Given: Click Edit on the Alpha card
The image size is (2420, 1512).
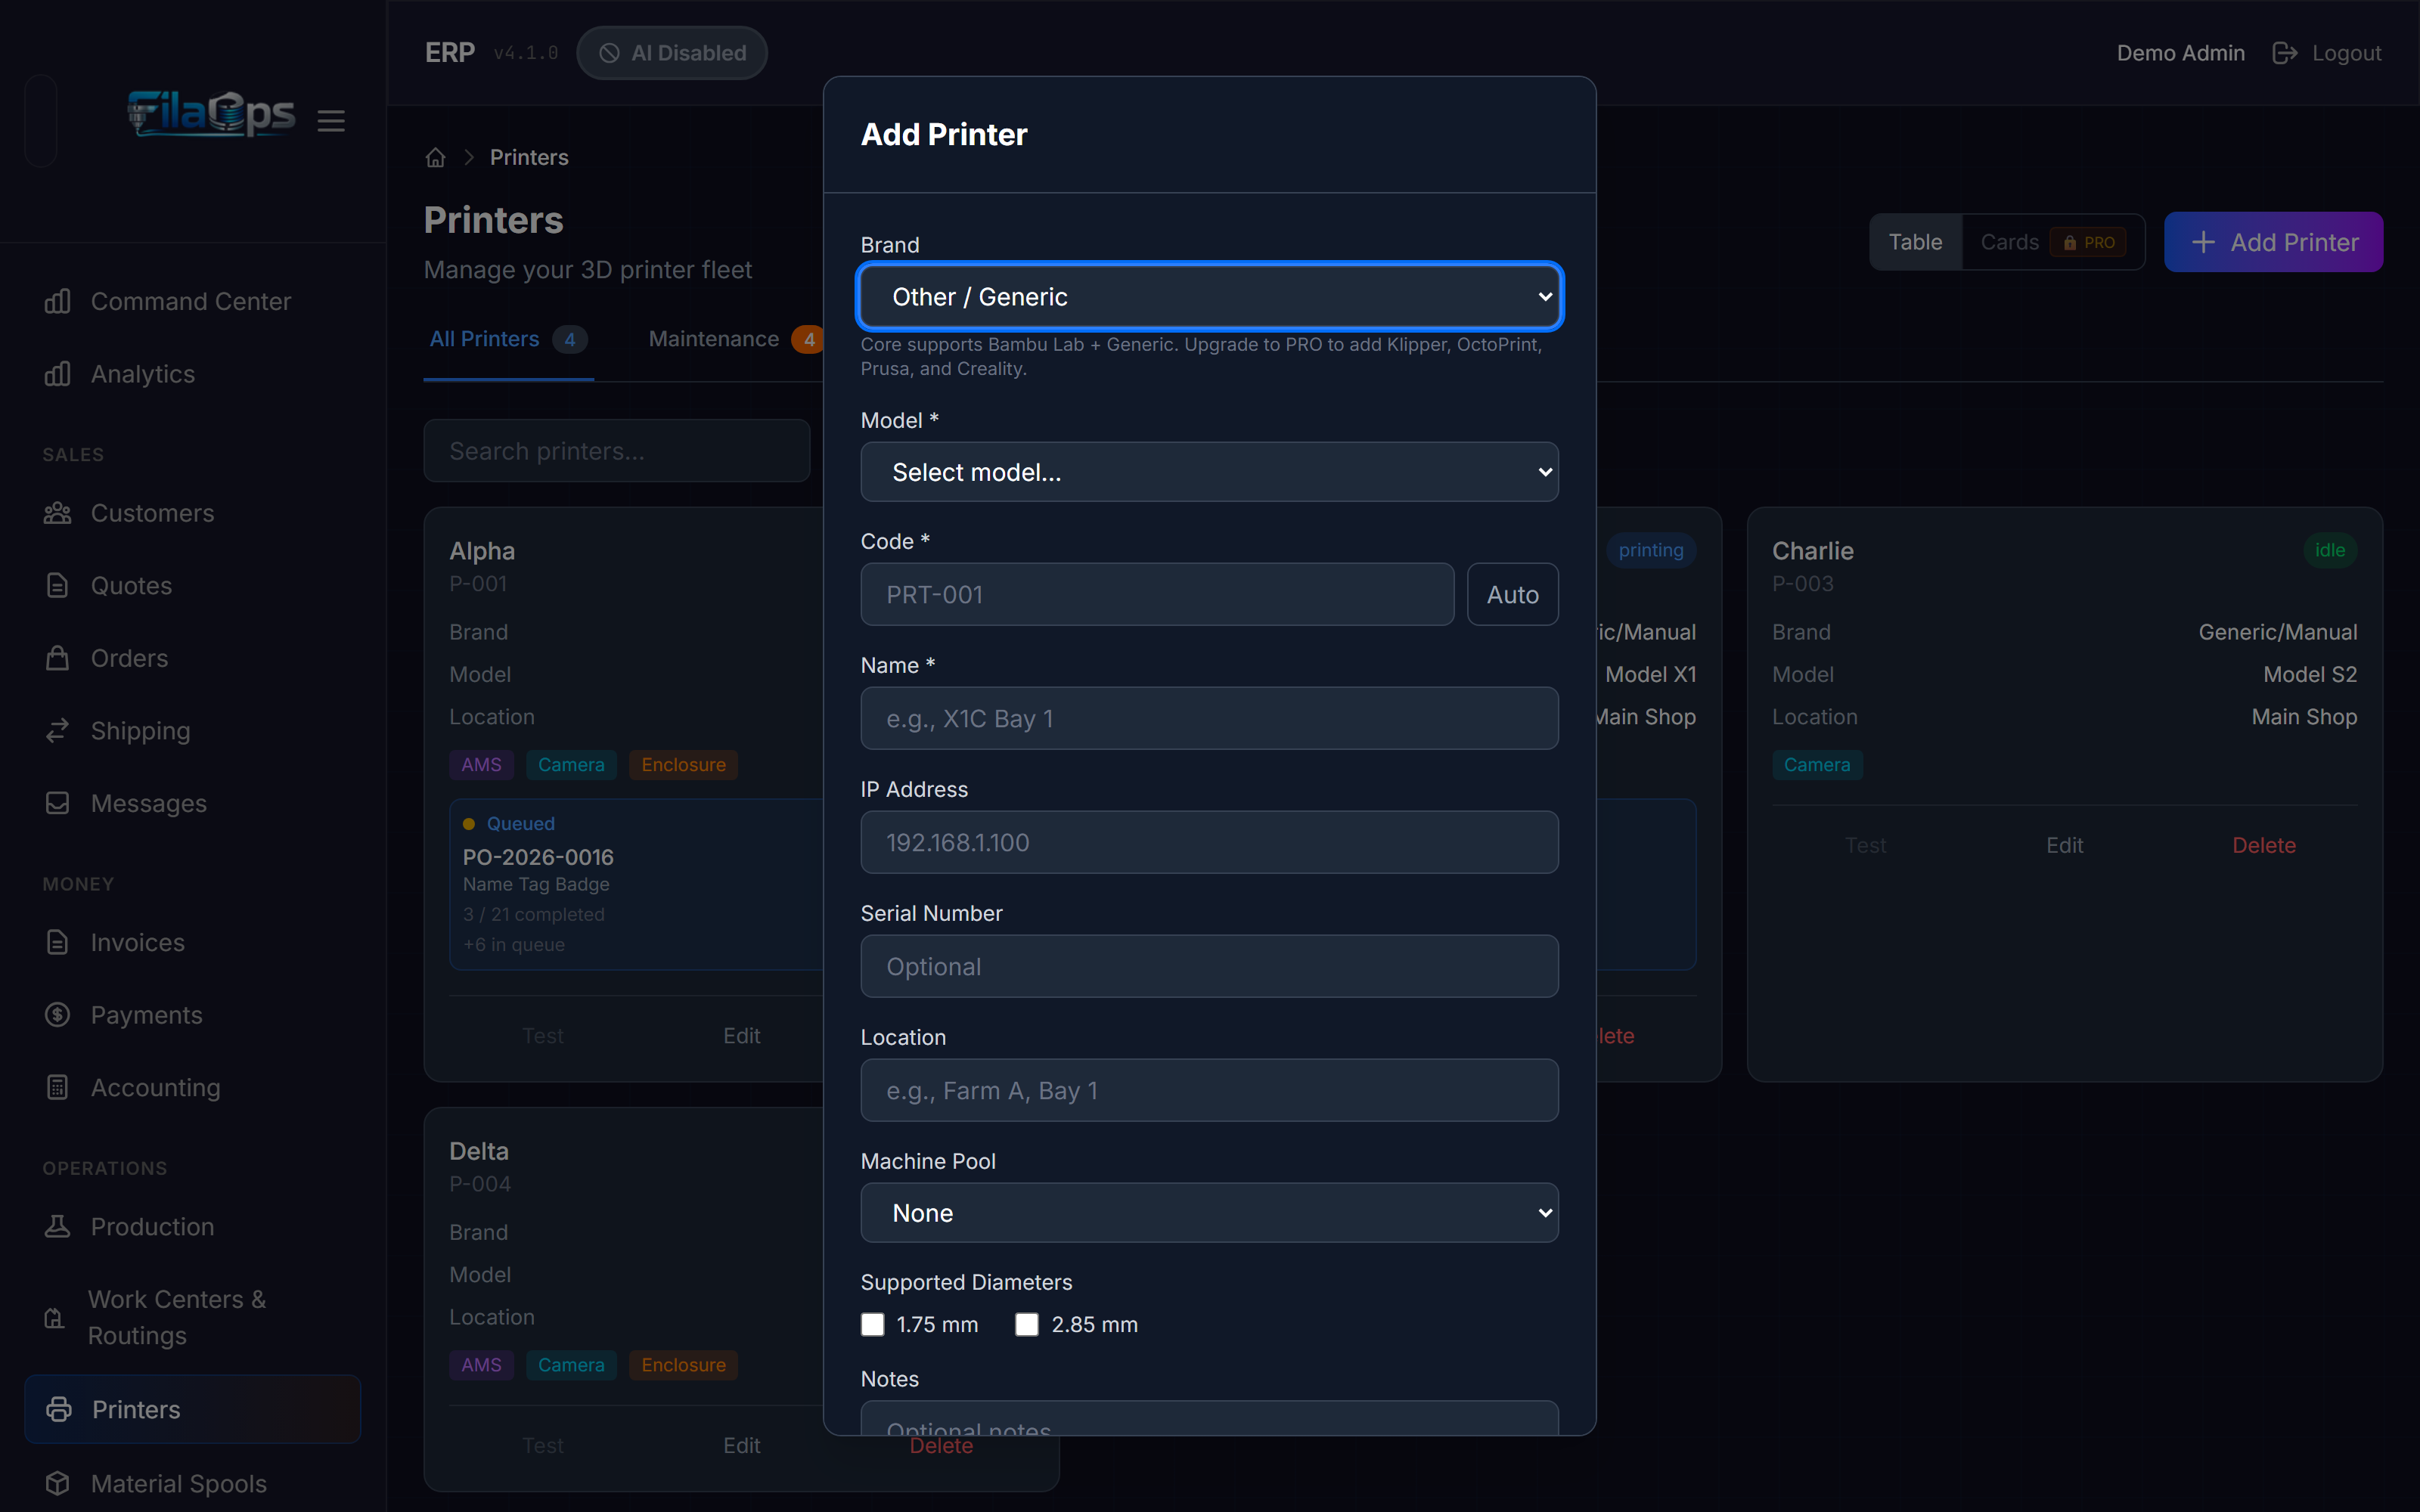Looking at the screenshot, I should [x=741, y=1035].
